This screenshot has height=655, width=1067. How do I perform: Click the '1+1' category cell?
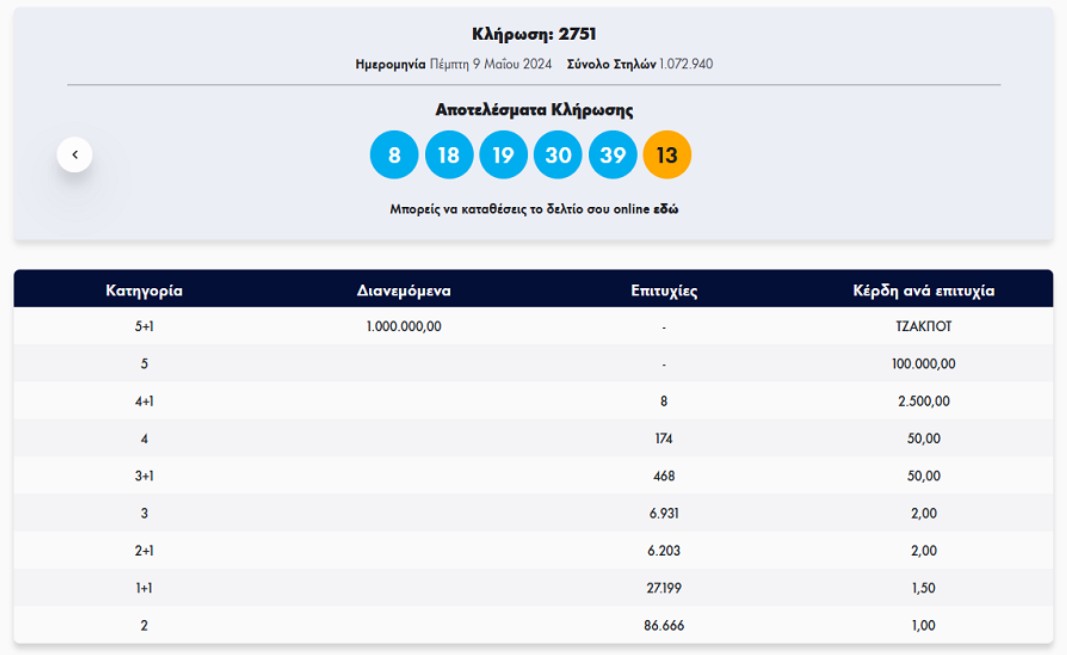144,588
